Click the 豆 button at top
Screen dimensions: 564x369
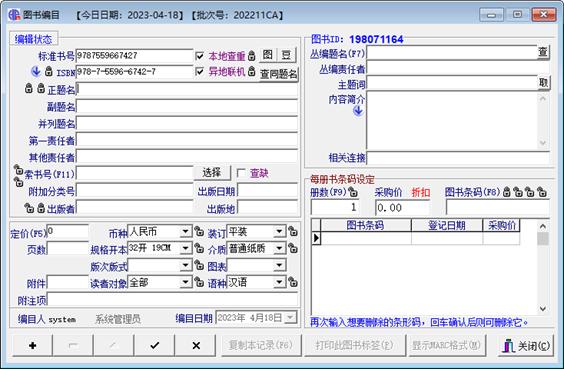286,55
